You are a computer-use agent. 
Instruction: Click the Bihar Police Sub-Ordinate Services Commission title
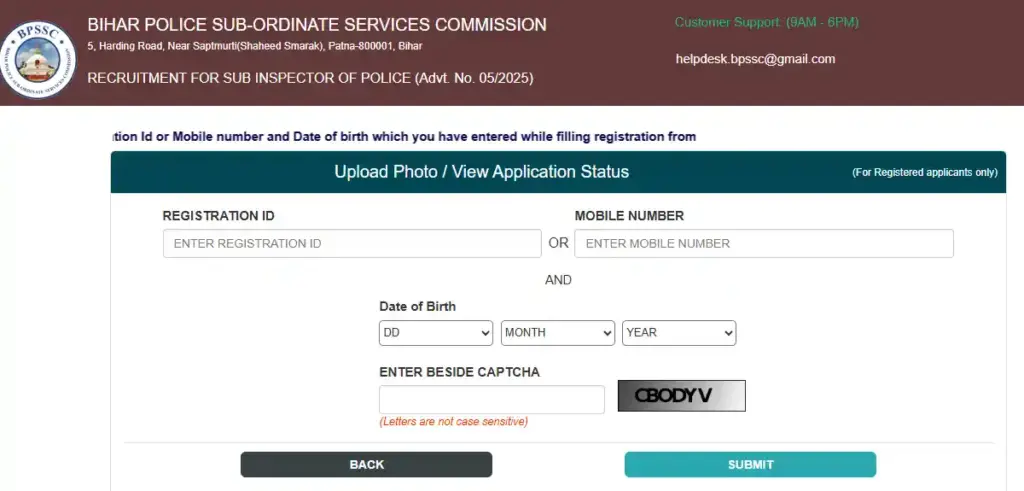[x=317, y=25]
